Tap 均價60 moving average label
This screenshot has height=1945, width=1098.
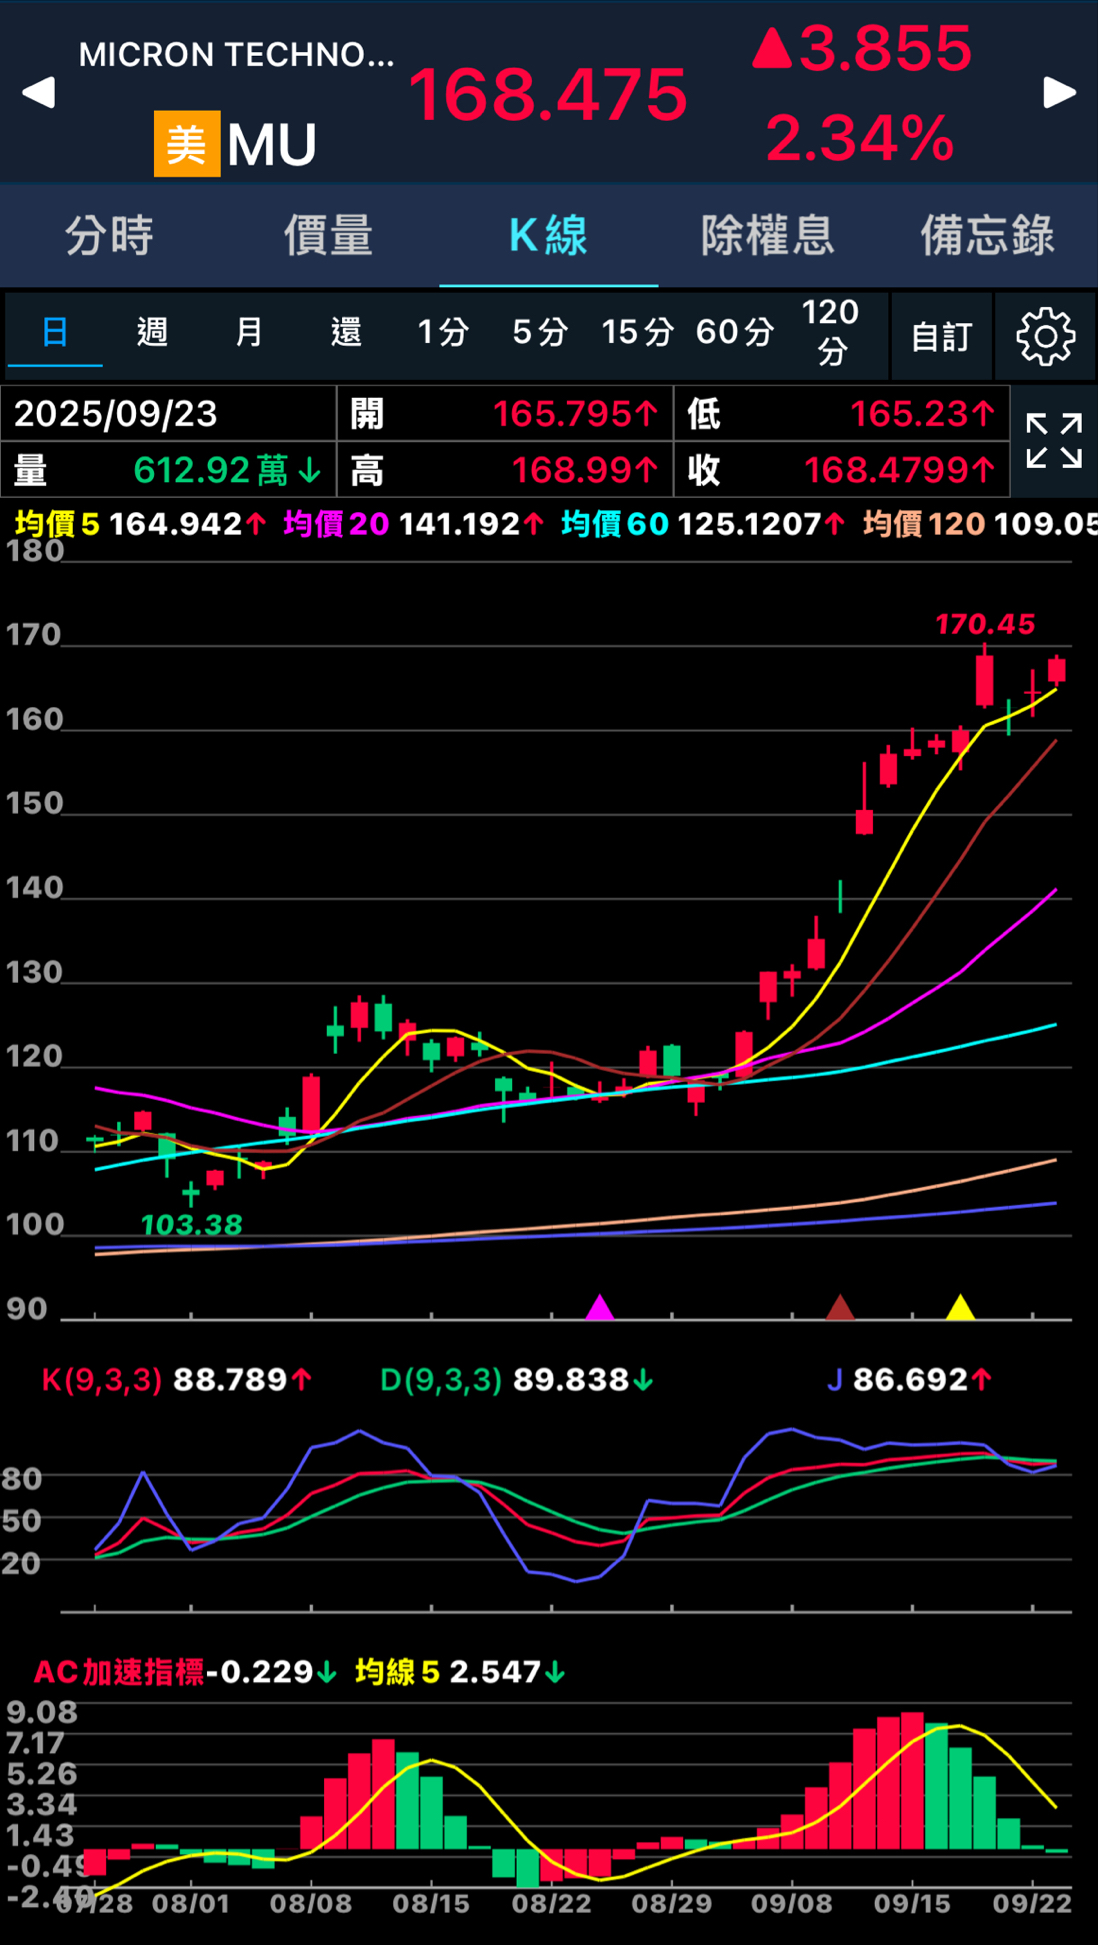615,523
